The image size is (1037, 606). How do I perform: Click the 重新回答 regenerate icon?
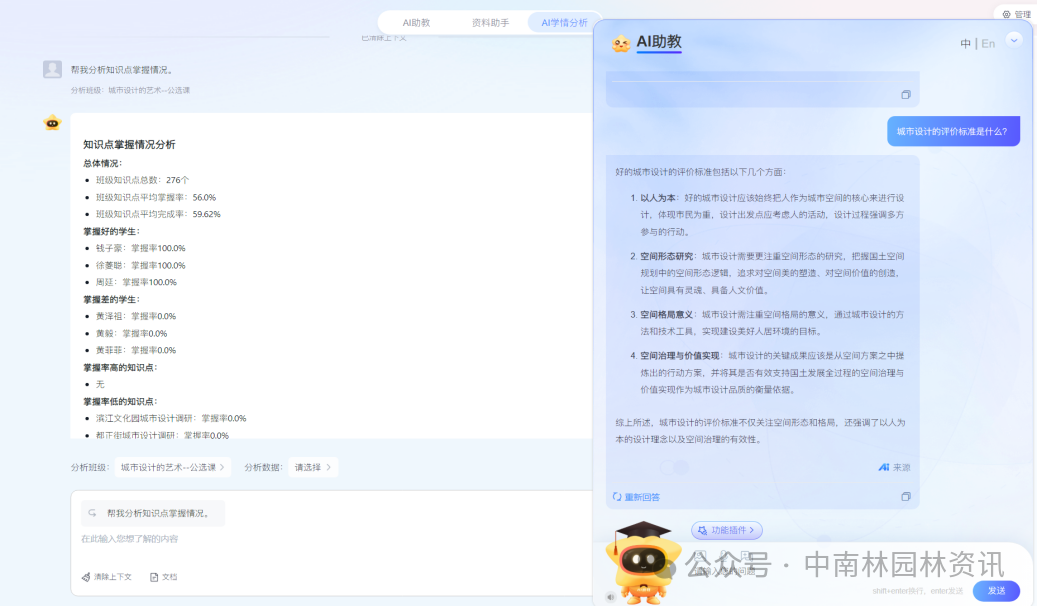(618, 497)
